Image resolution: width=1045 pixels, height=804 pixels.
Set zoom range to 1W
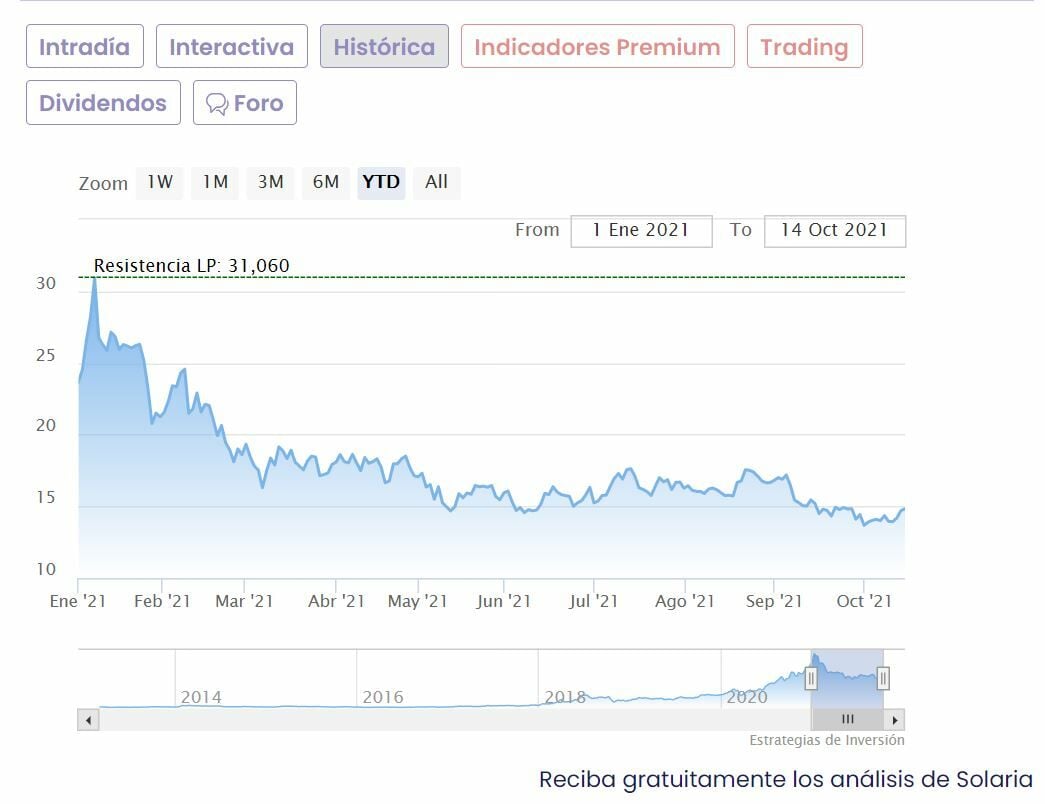(x=160, y=182)
